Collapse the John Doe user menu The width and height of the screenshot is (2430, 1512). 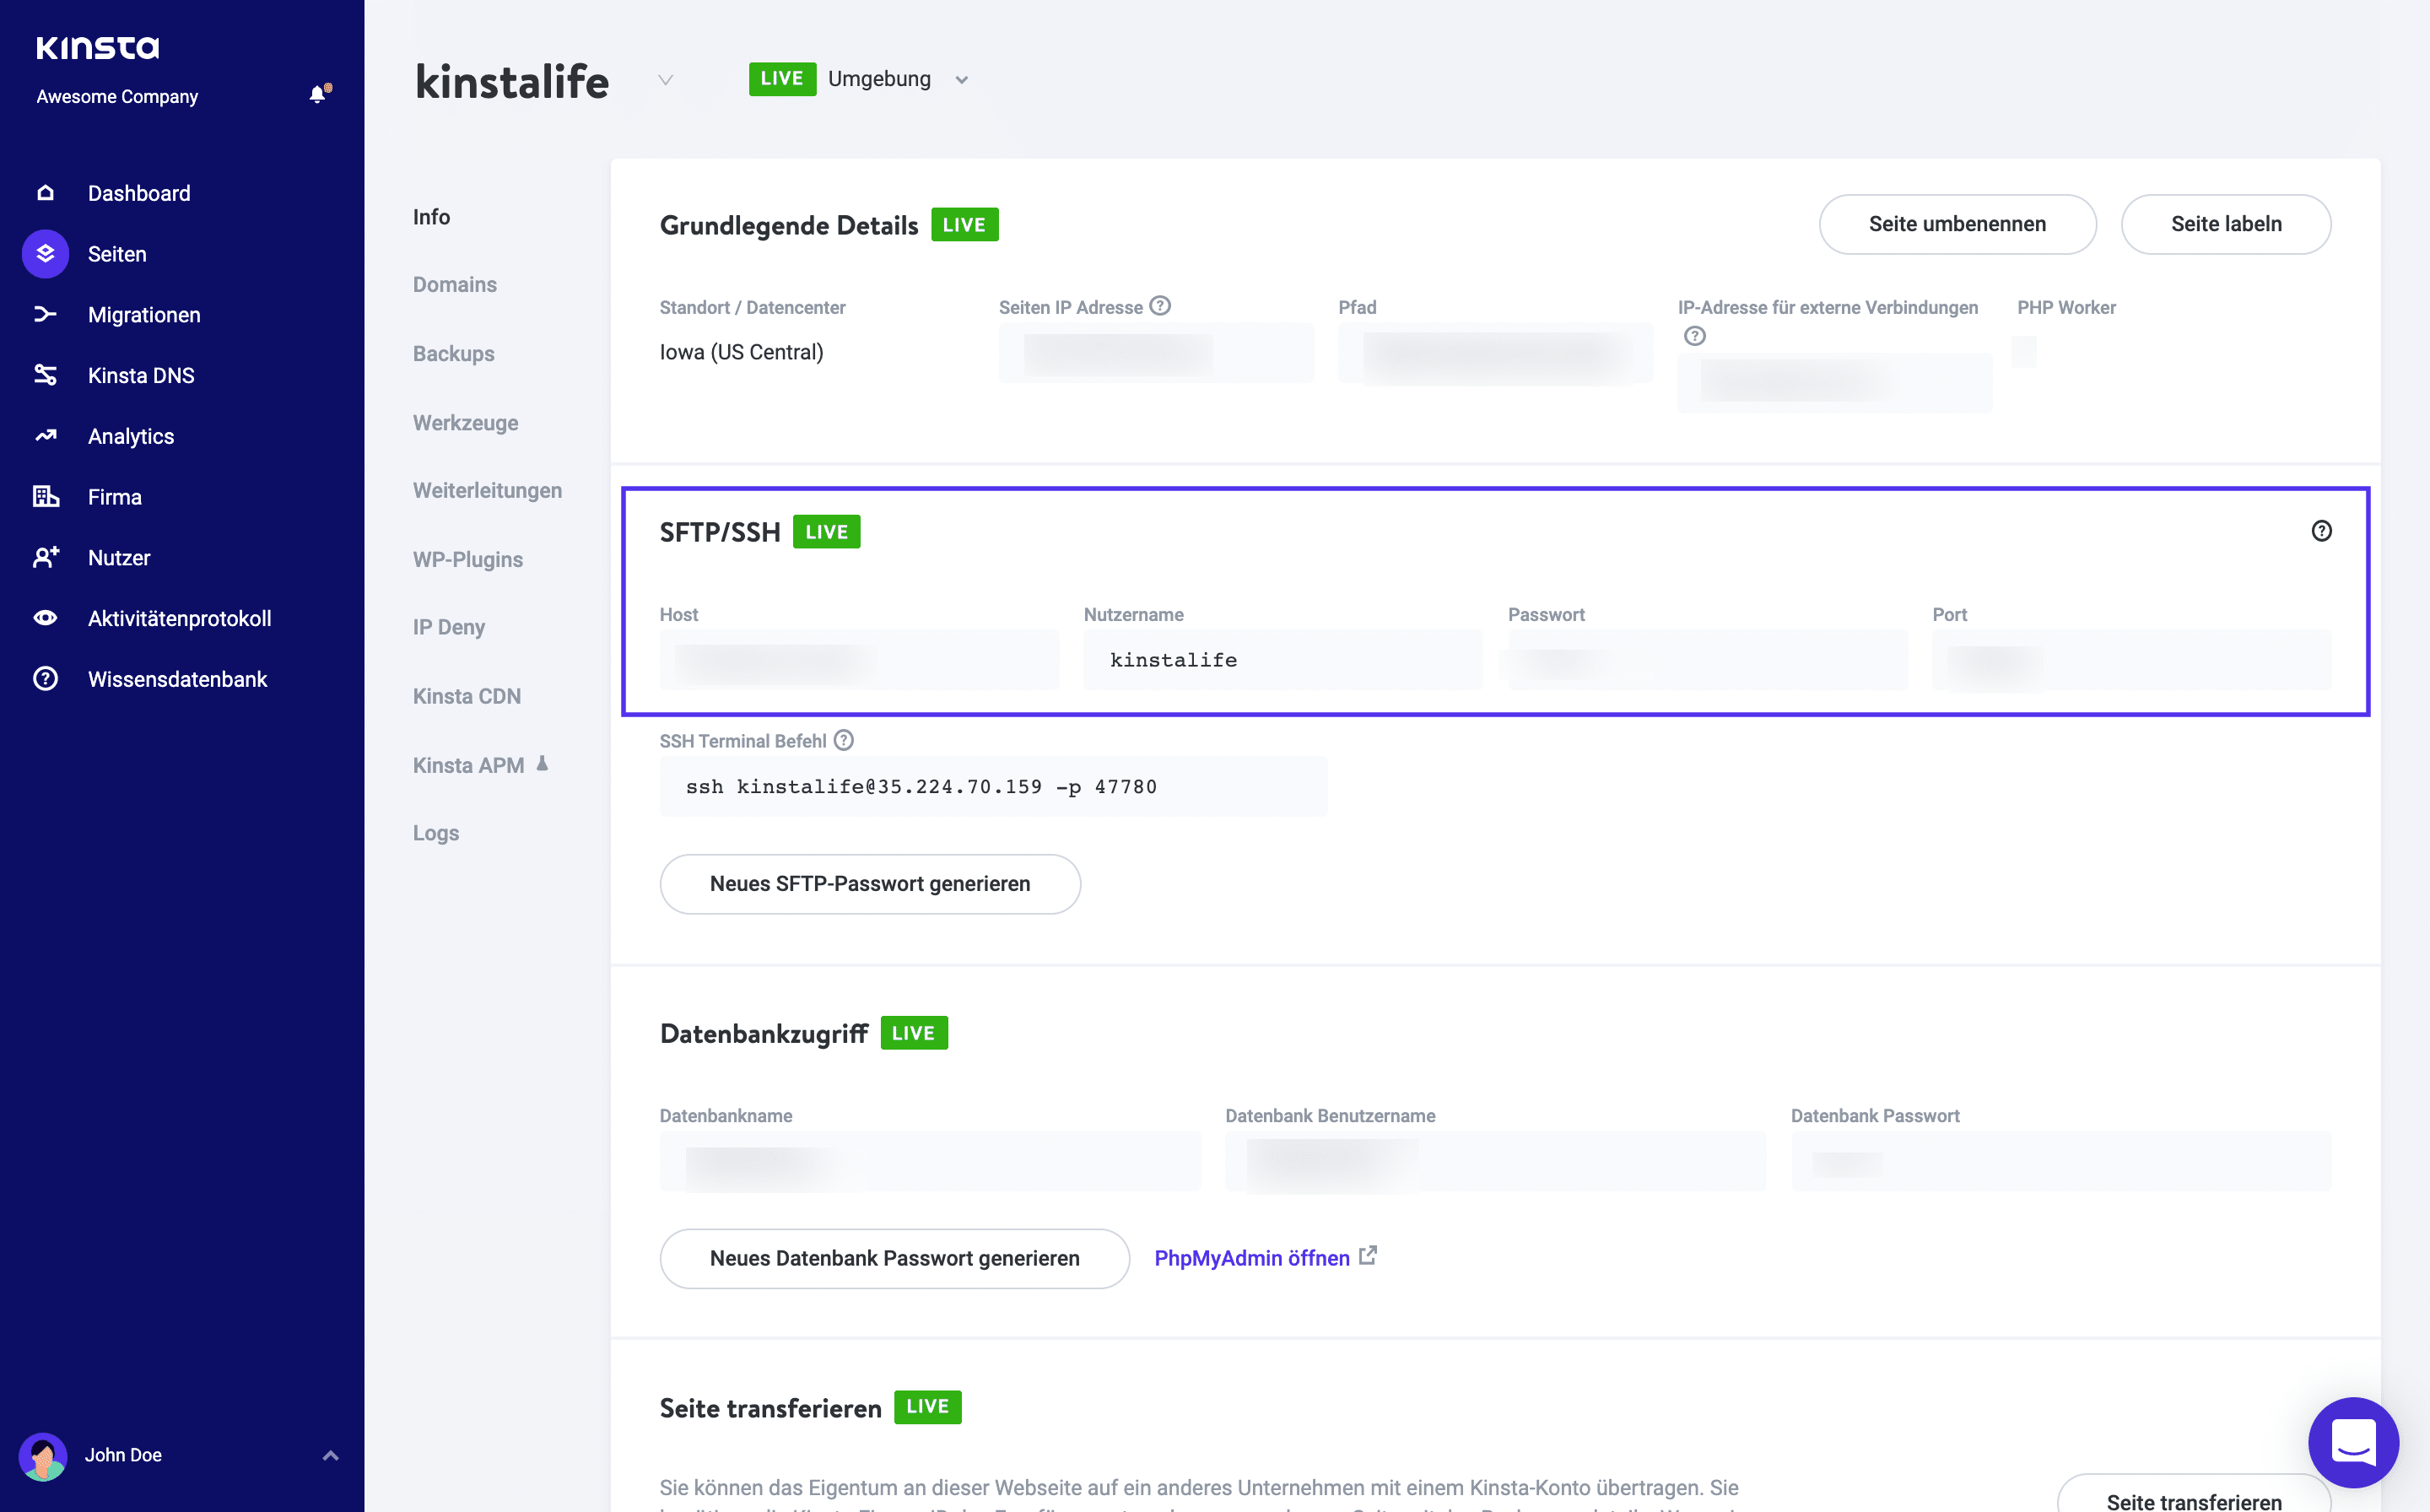[x=330, y=1456]
